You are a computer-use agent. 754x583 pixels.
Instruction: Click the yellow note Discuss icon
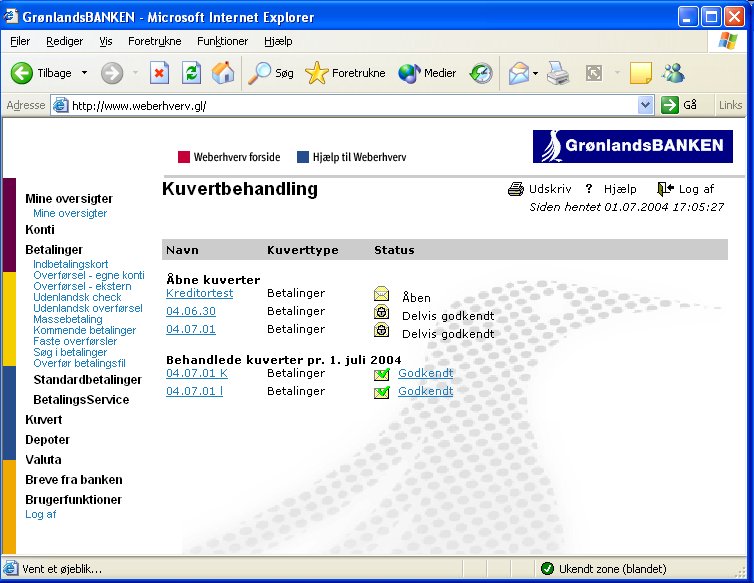(x=641, y=73)
